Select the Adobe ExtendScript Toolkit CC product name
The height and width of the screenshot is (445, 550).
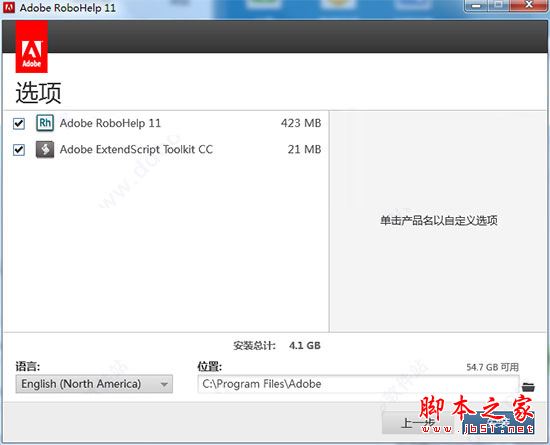pyautogui.click(x=136, y=149)
